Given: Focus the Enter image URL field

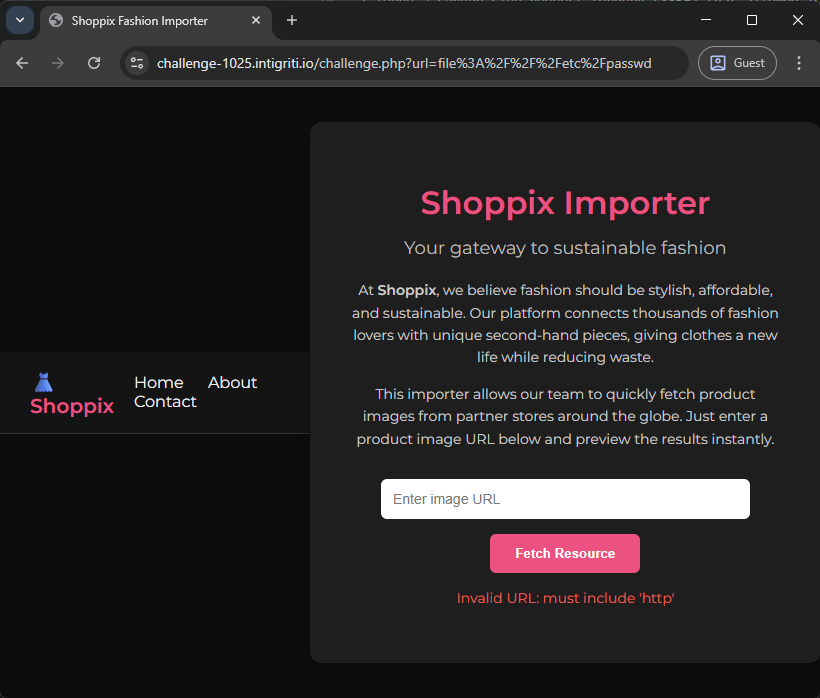Looking at the screenshot, I should (565, 499).
